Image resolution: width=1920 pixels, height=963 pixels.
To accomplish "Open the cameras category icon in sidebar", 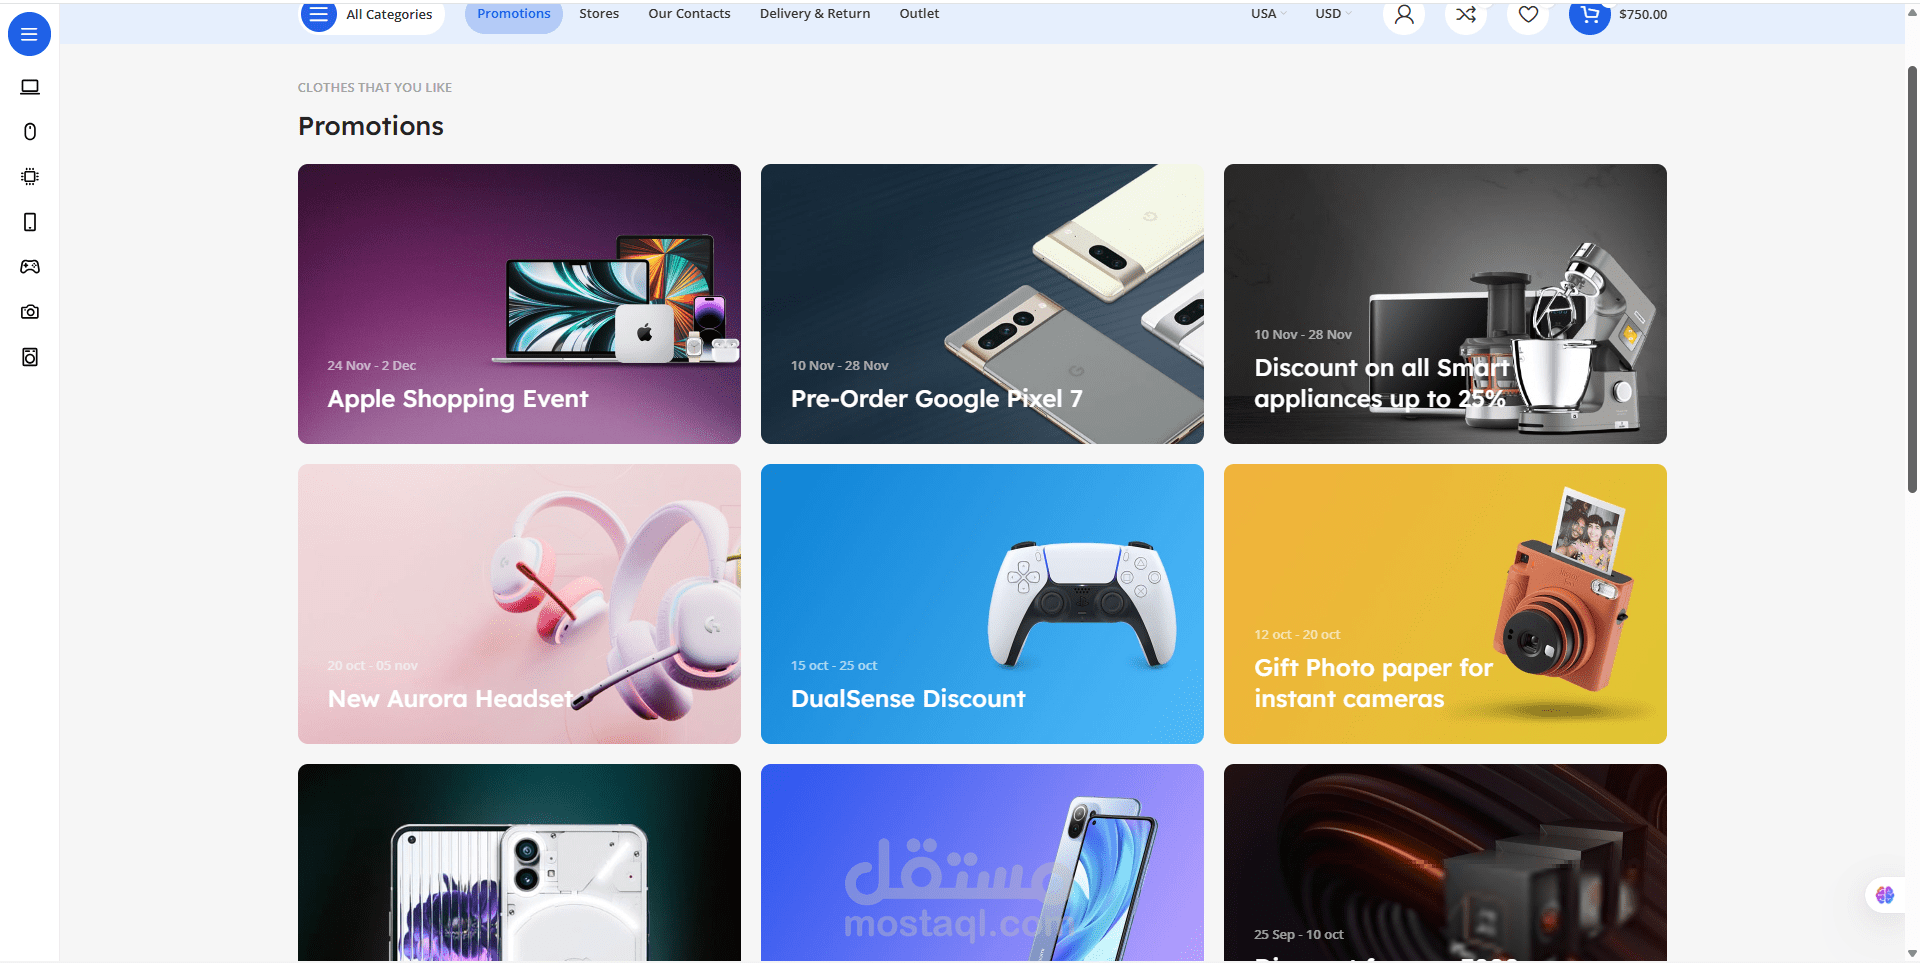I will (30, 311).
